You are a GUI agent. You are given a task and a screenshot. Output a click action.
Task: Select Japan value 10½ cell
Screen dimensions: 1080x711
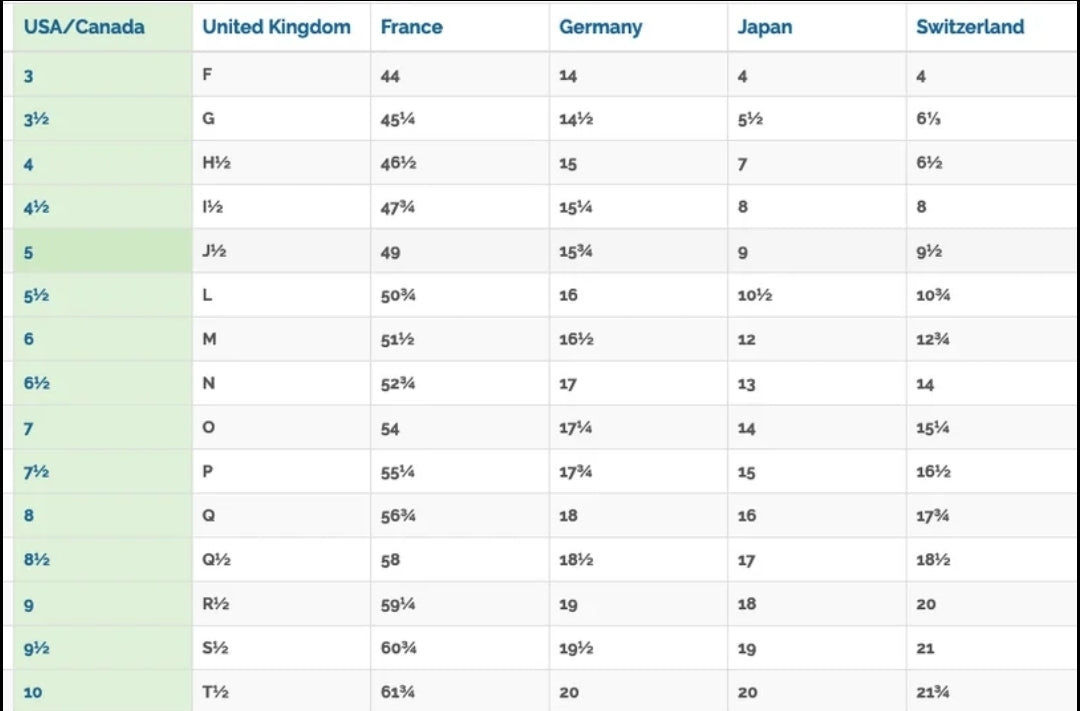pyautogui.click(x=817, y=296)
